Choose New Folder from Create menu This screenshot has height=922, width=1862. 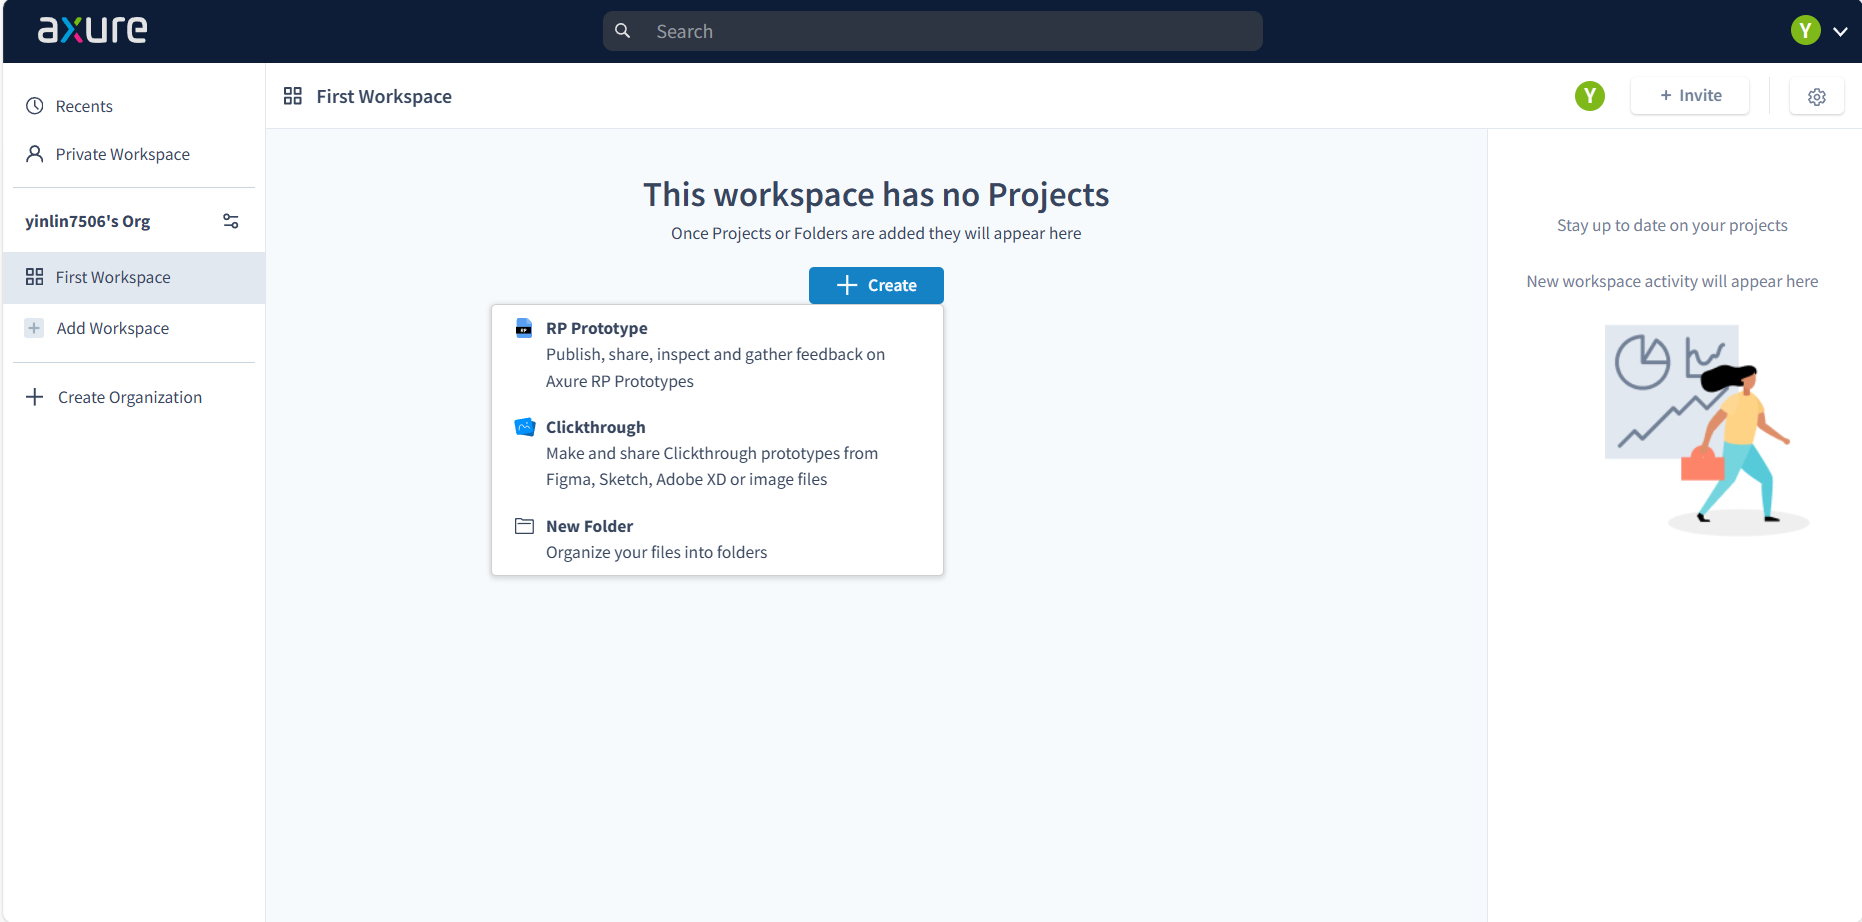[717, 538]
